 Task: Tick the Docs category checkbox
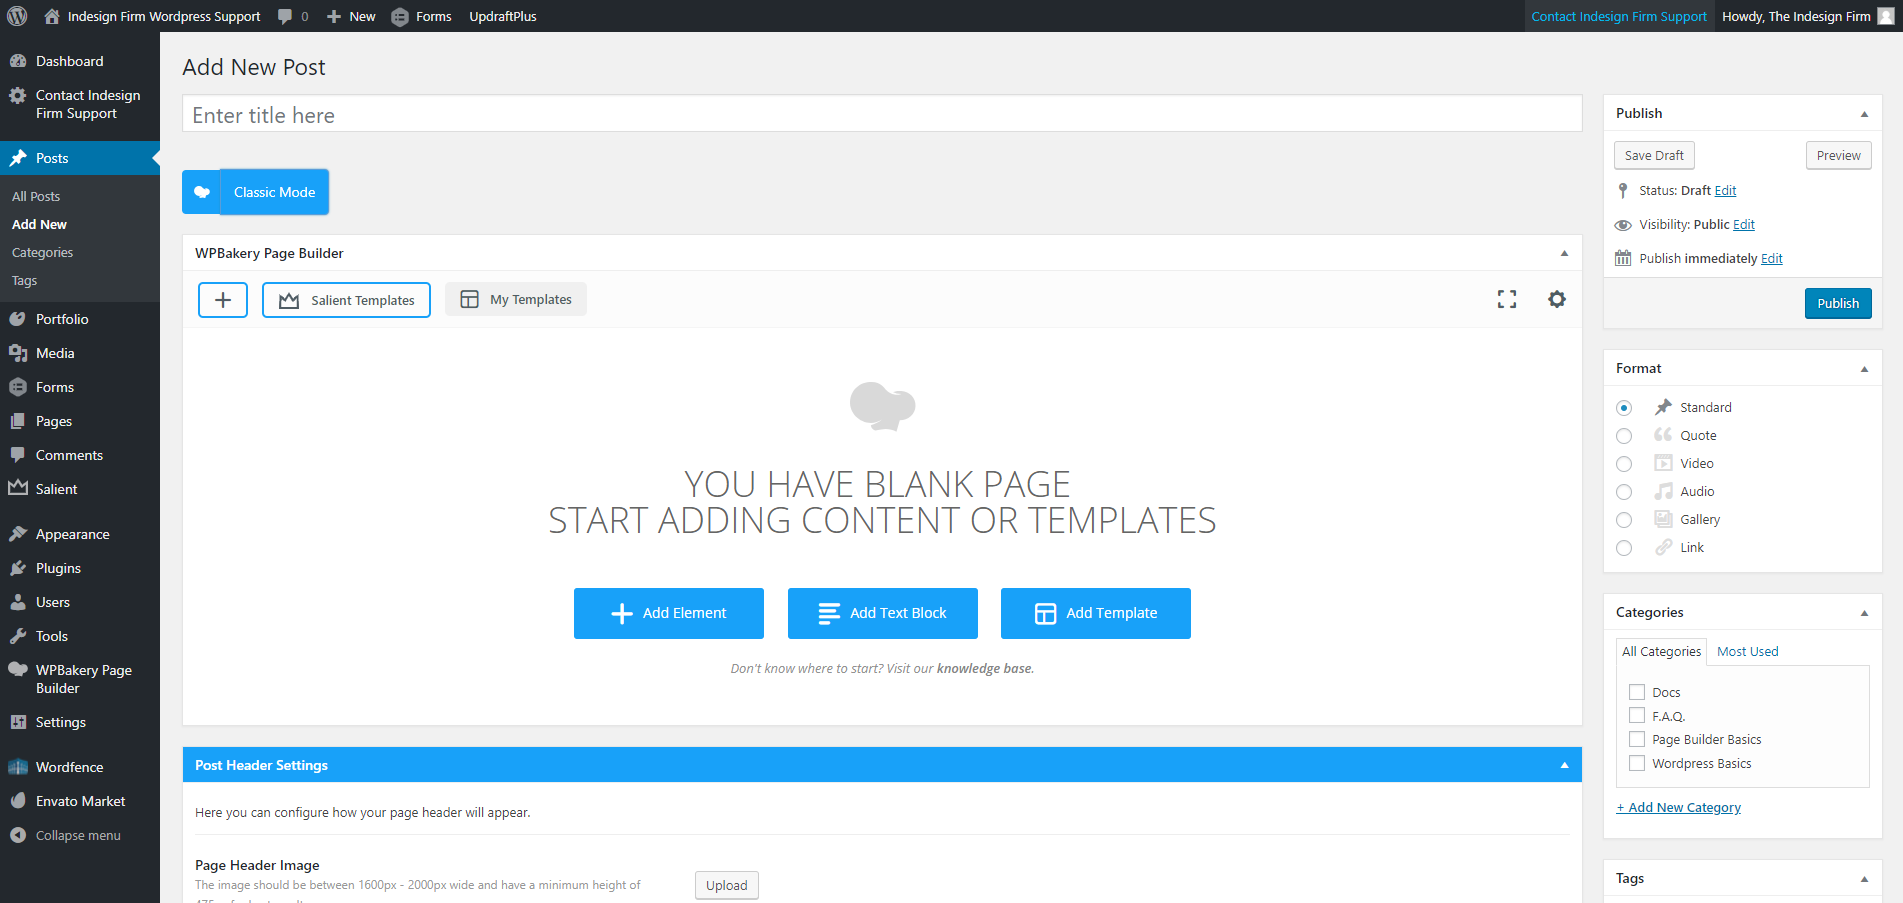click(1637, 692)
